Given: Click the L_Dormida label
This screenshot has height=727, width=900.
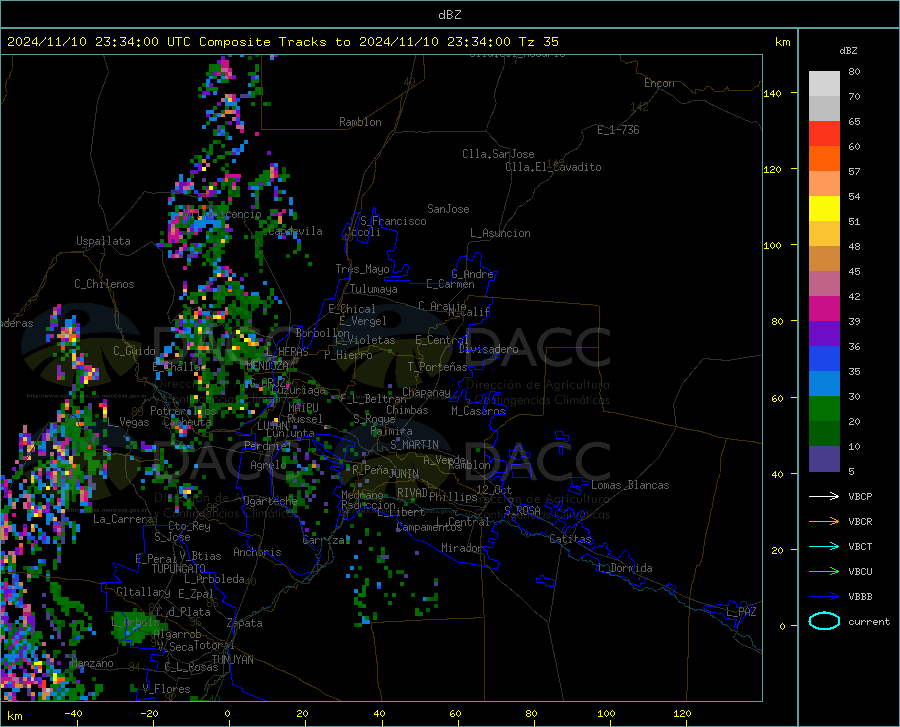Looking at the screenshot, I should coord(624,568).
